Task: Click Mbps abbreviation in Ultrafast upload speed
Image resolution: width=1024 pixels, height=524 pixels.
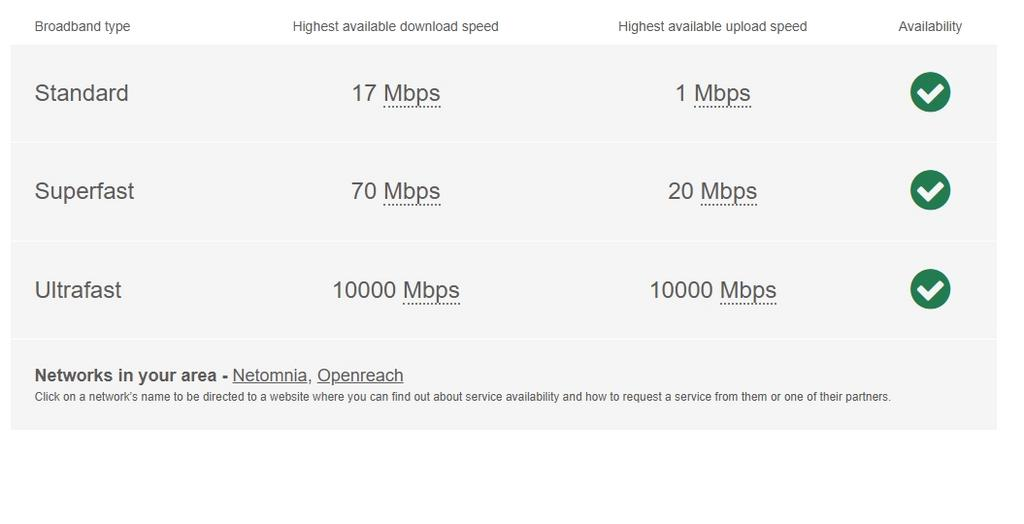Action: [748, 290]
